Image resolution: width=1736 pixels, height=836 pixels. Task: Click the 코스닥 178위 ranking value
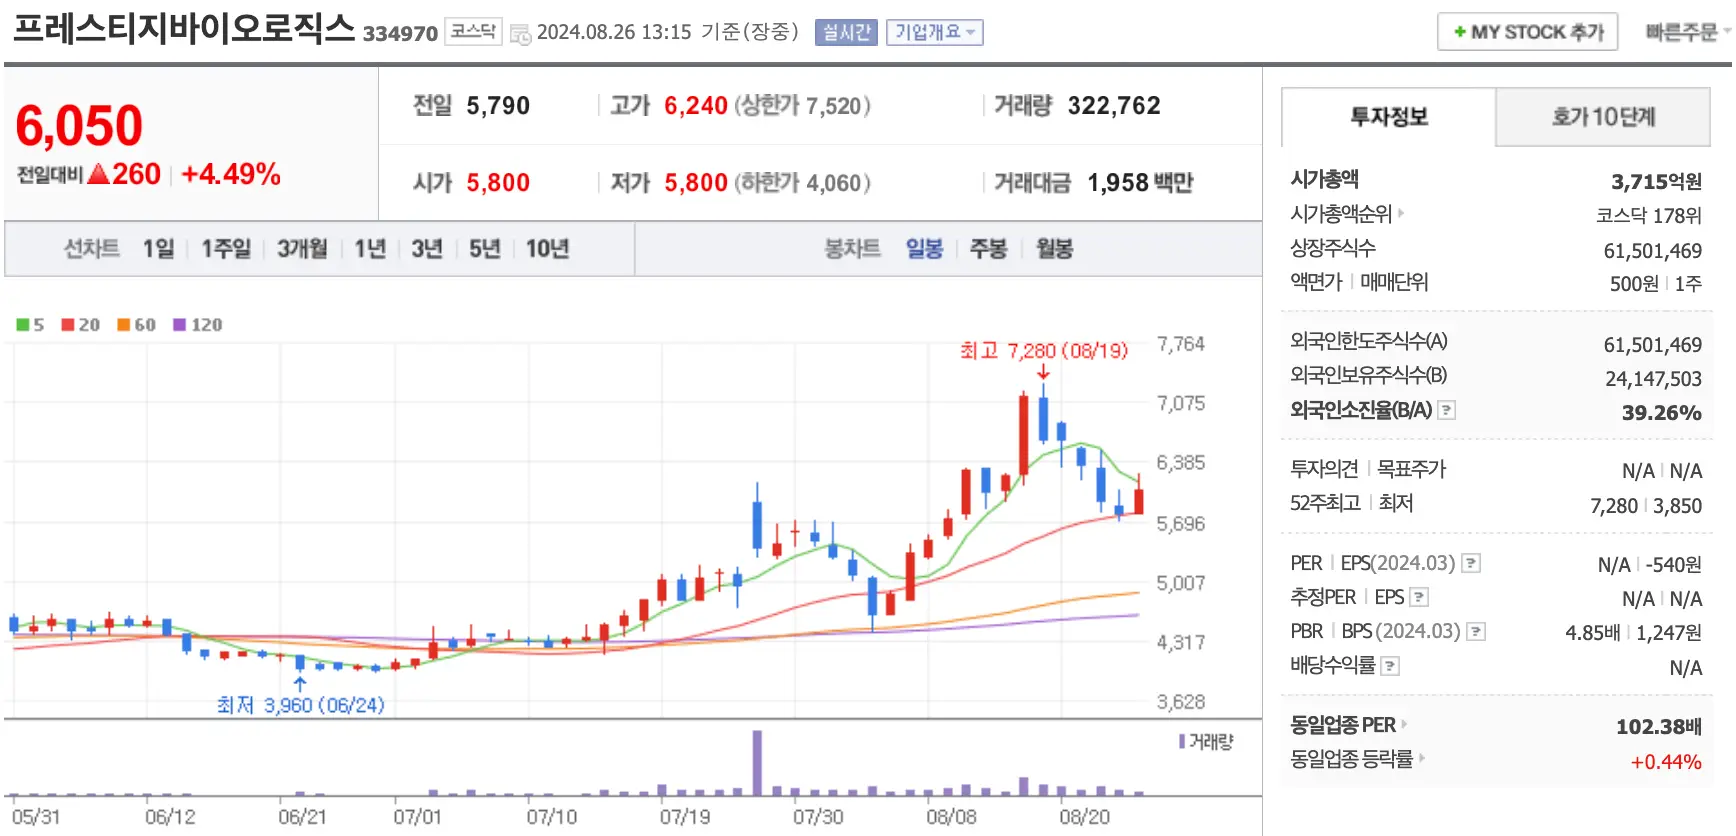tap(1648, 215)
